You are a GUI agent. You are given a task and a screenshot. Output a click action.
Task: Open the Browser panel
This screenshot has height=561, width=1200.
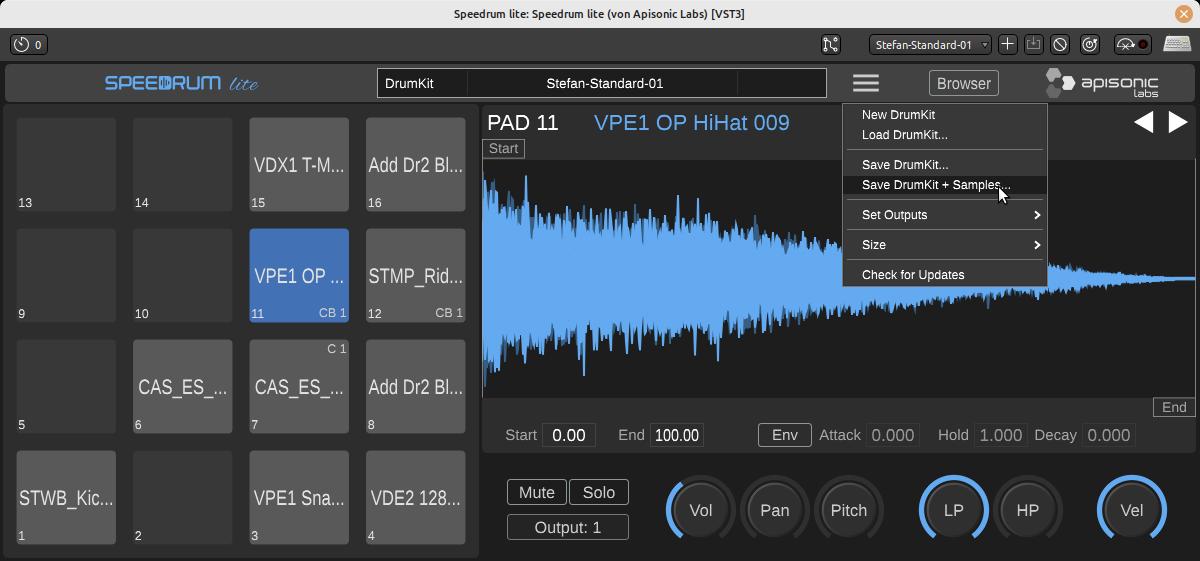pyautogui.click(x=964, y=83)
